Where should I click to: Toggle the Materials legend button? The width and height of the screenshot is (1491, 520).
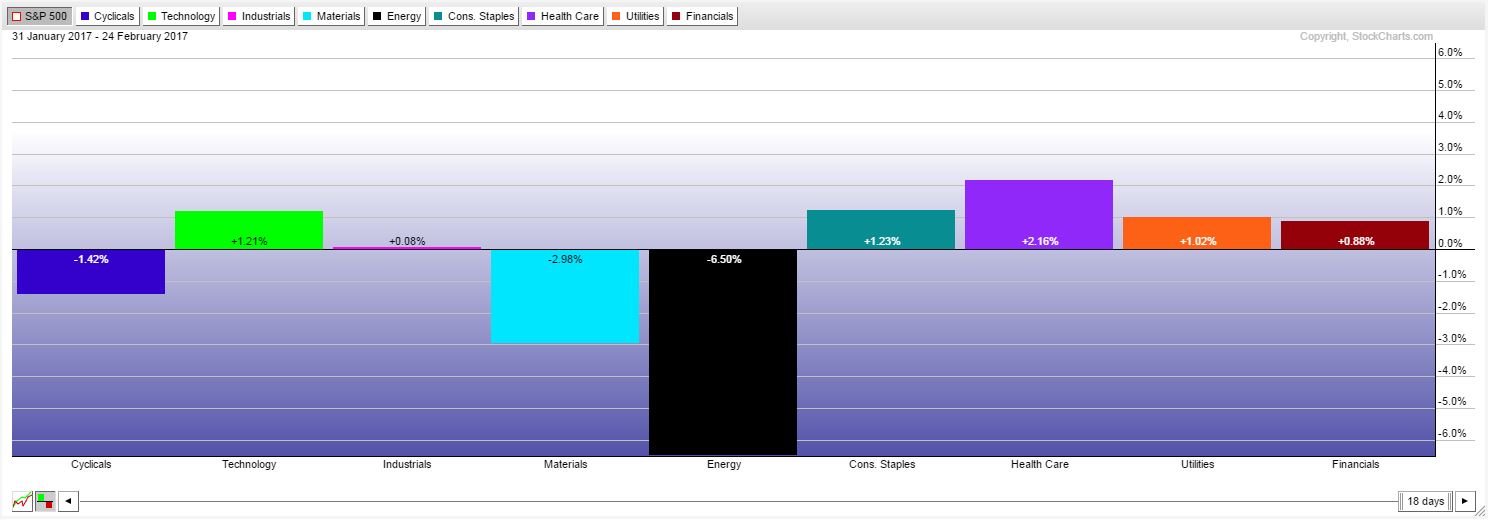[332, 16]
